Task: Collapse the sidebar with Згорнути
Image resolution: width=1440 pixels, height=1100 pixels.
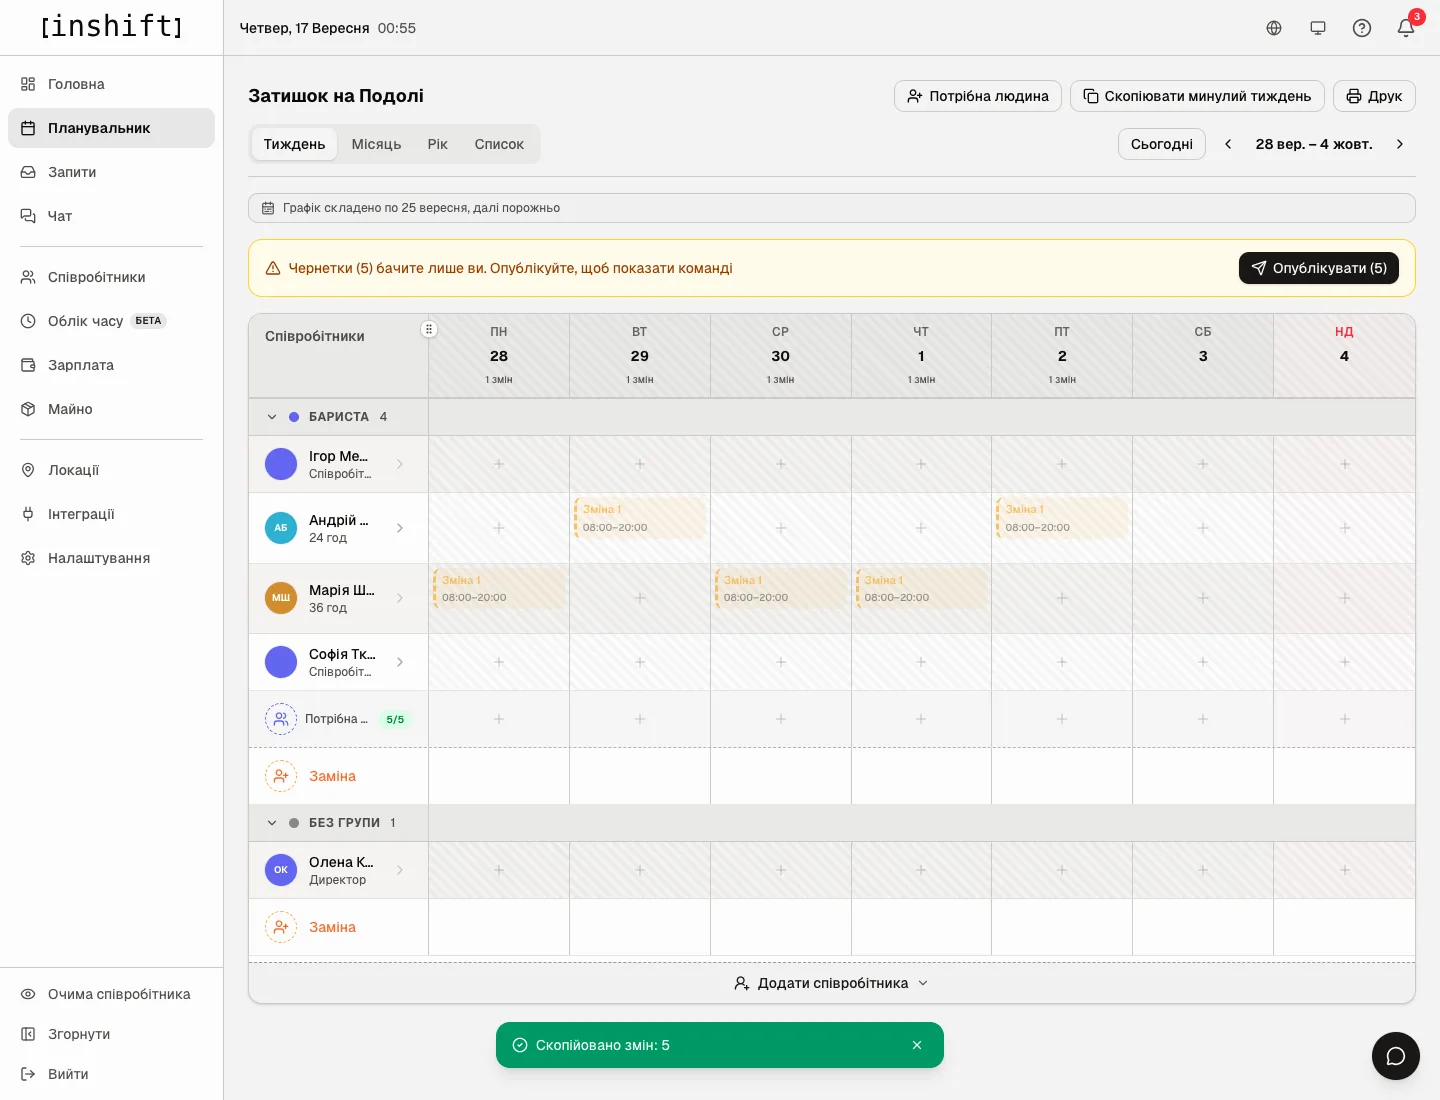Action: [112, 1034]
